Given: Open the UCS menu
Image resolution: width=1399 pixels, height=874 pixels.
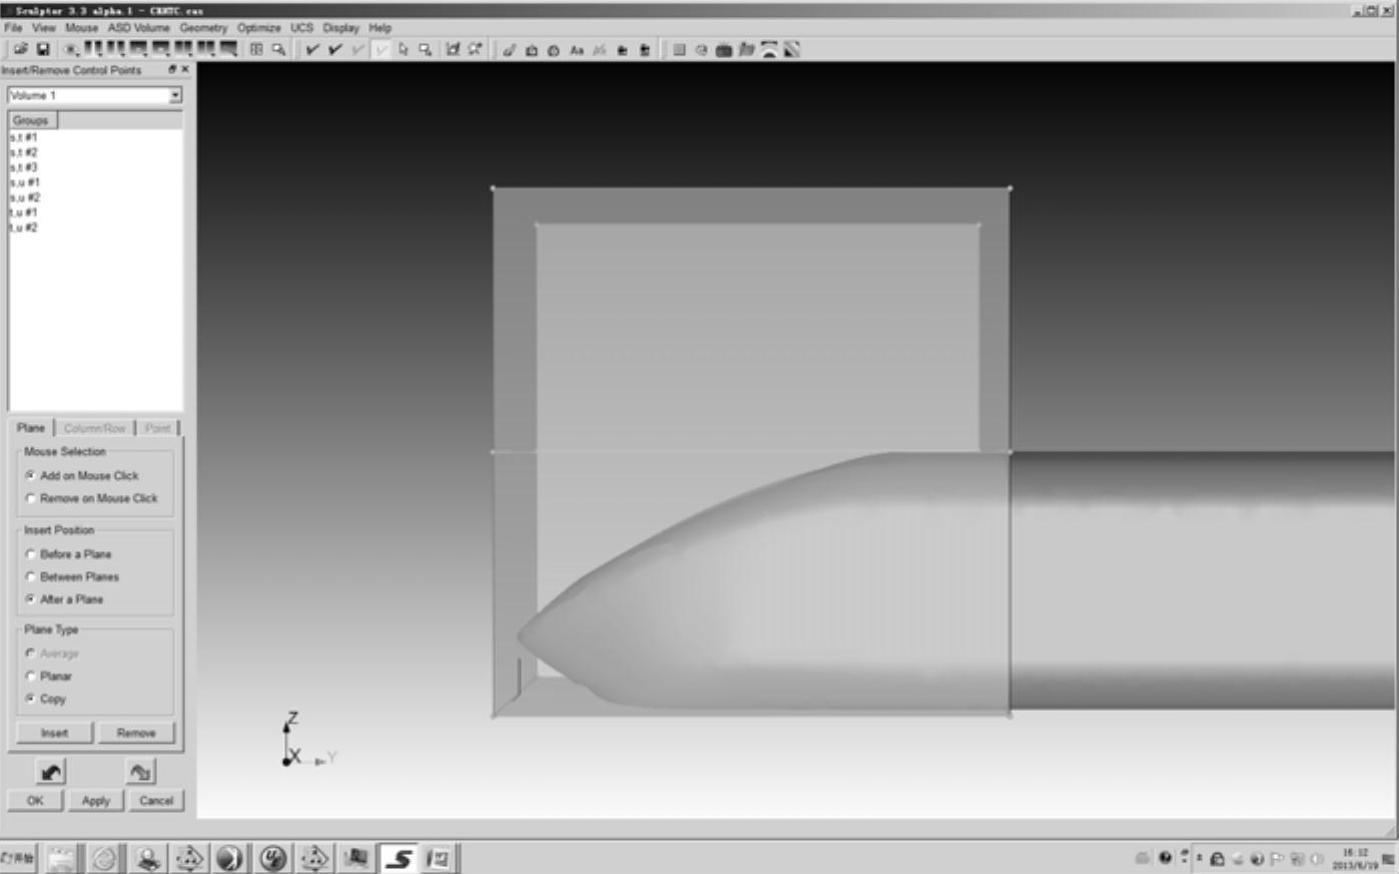Looking at the screenshot, I should (302, 28).
